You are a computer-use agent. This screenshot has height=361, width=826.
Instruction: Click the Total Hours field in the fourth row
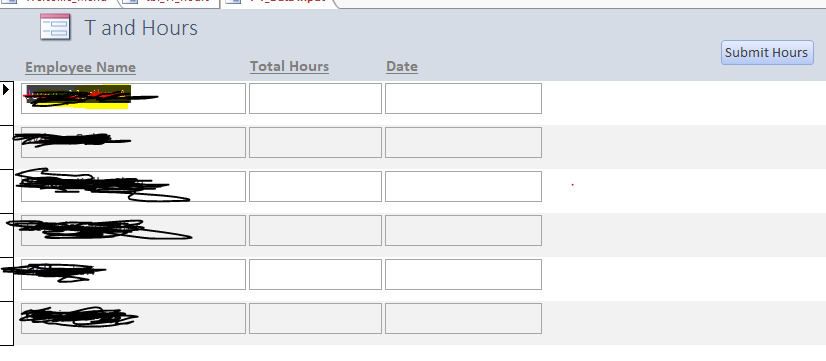click(x=315, y=230)
